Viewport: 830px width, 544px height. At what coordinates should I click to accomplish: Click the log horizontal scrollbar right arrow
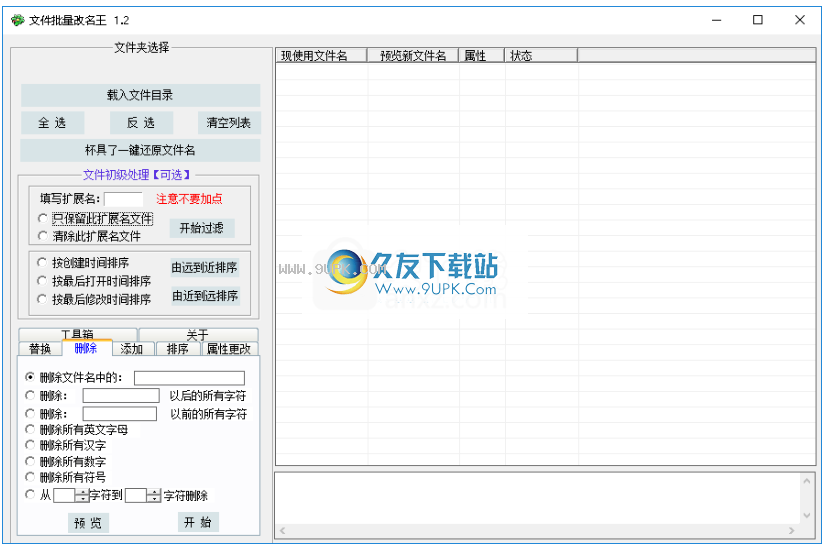pyautogui.click(x=792, y=530)
